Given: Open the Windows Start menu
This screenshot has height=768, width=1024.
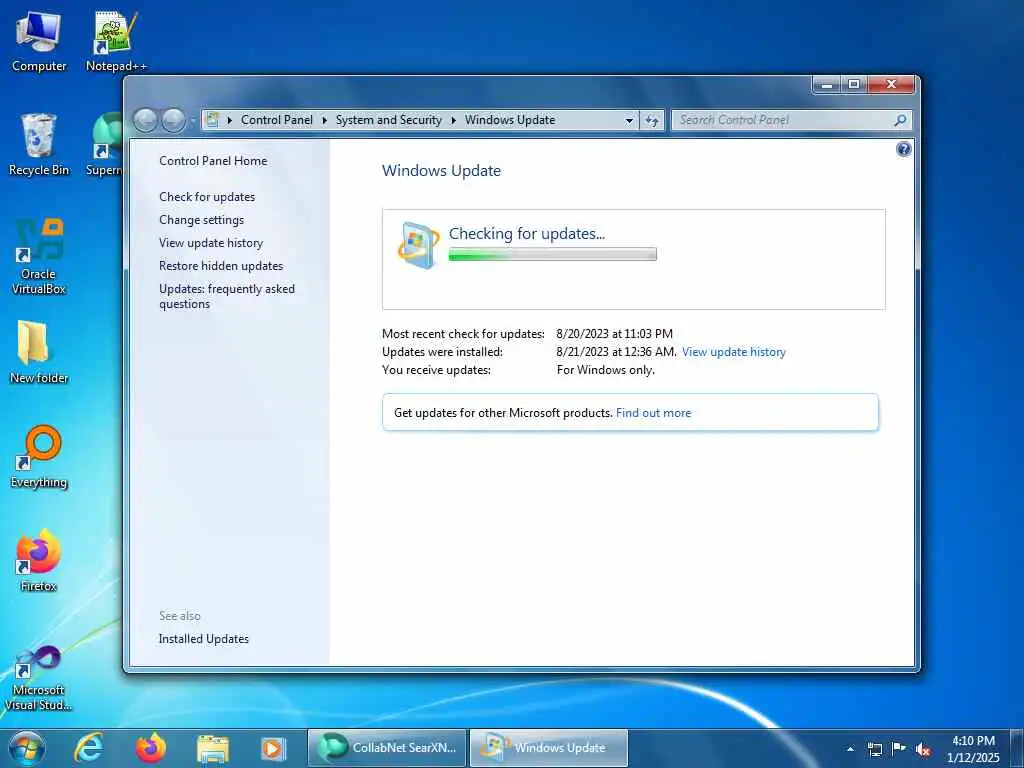Looking at the screenshot, I should click(27, 748).
